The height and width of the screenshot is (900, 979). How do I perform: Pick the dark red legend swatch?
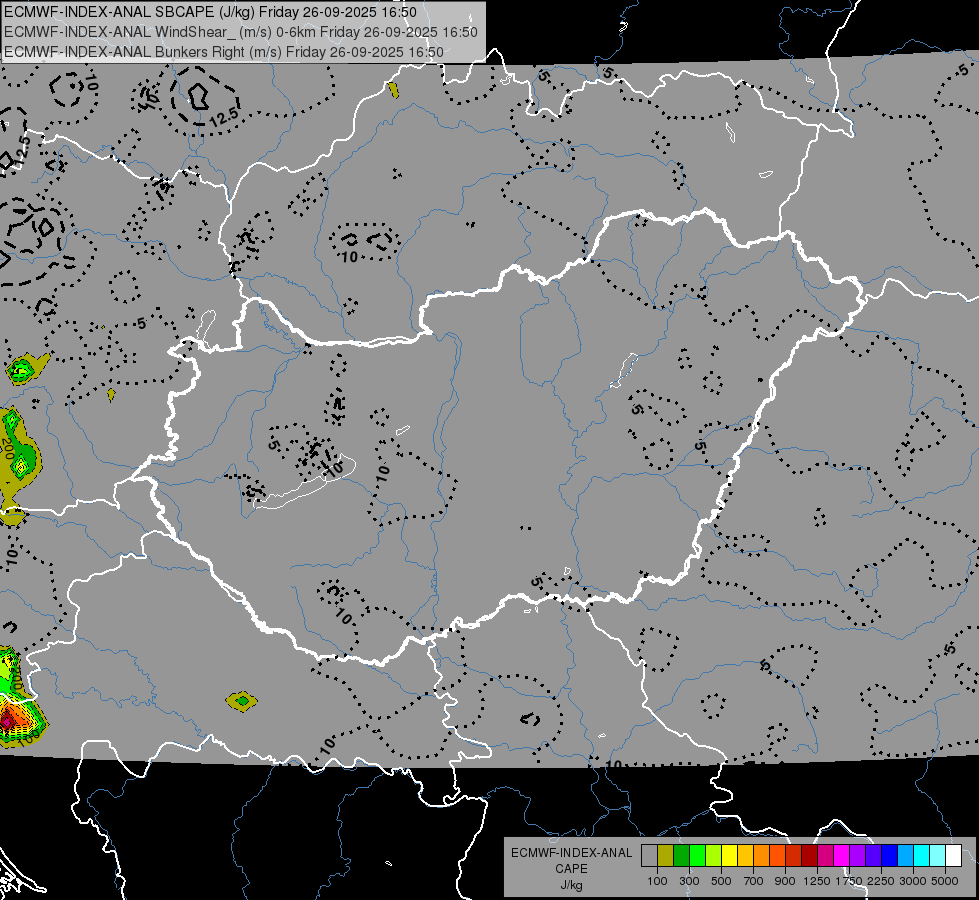tap(810, 855)
